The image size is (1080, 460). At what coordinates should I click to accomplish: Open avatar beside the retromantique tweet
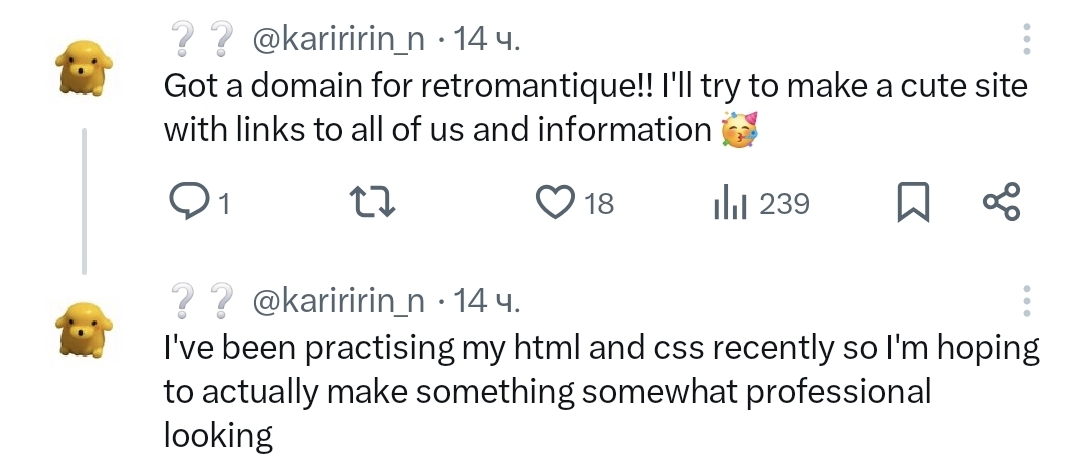84,67
